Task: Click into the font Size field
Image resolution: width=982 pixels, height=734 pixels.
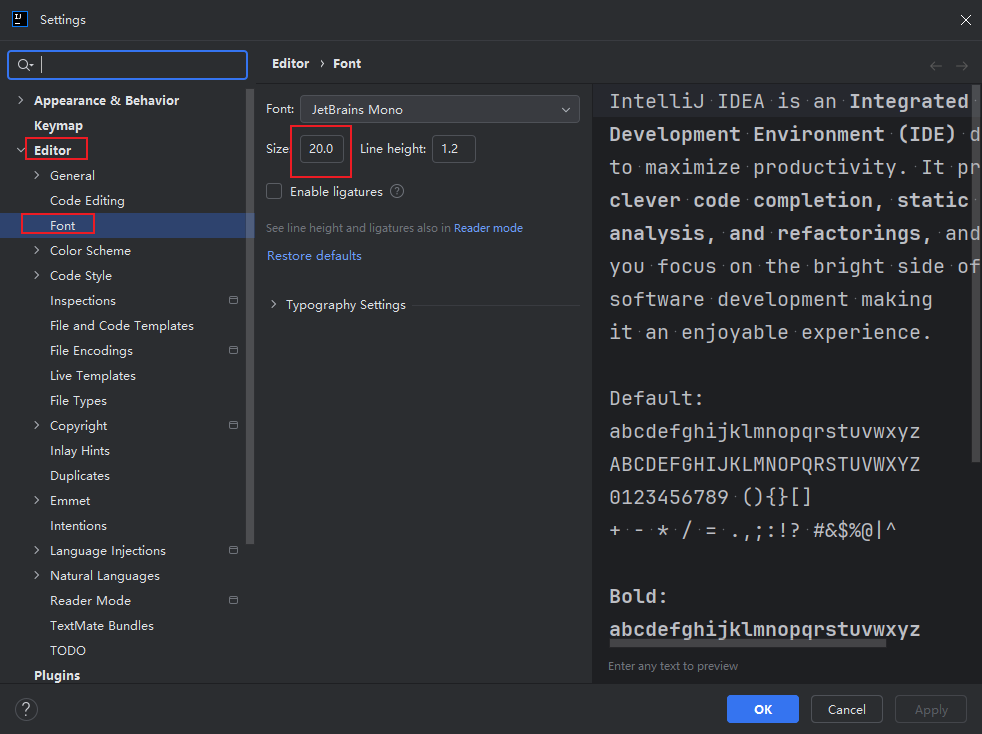Action: click(x=322, y=149)
